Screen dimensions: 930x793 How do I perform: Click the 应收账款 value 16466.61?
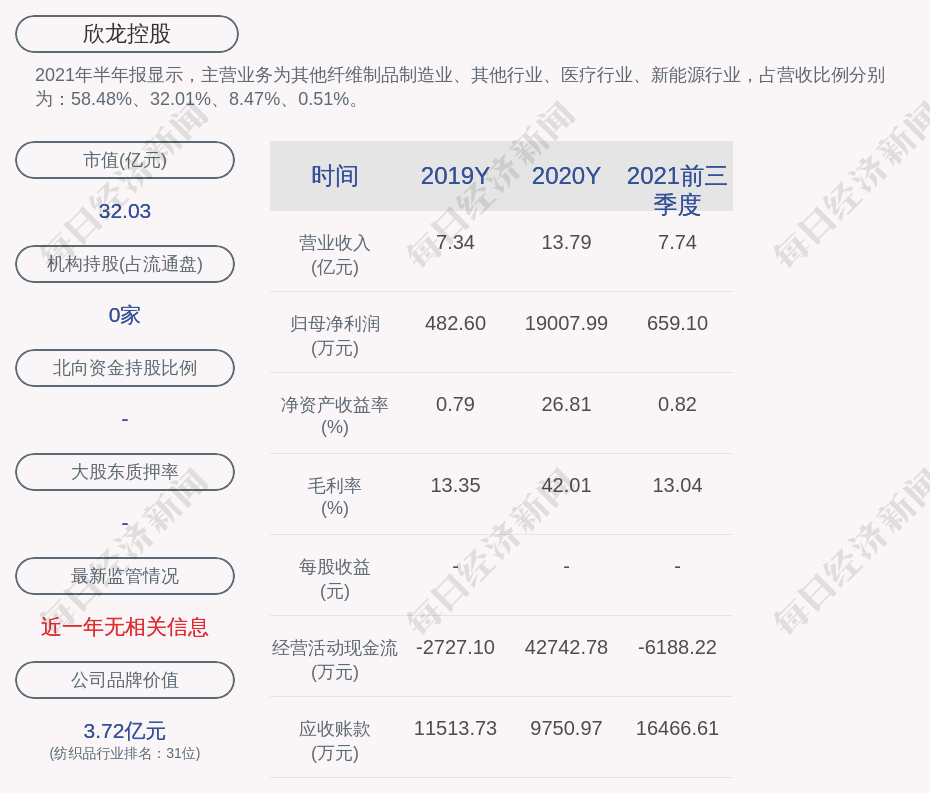pyautogui.click(x=677, y=728)
